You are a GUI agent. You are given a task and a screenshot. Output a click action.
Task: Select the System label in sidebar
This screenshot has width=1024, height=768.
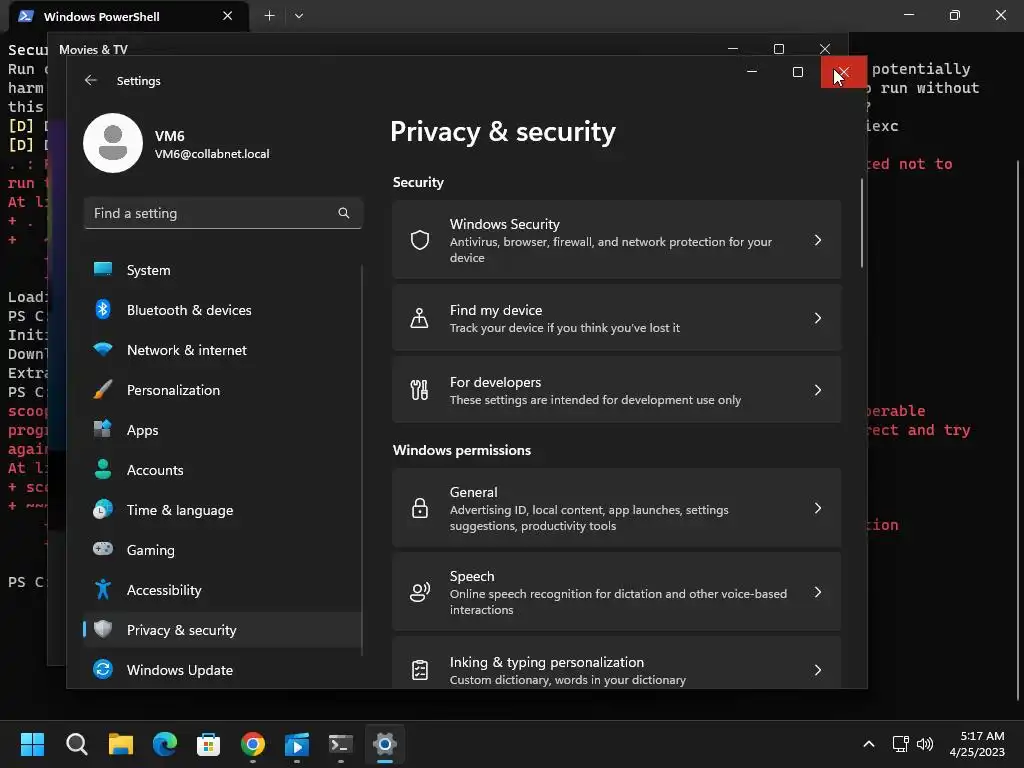point(148,270)
